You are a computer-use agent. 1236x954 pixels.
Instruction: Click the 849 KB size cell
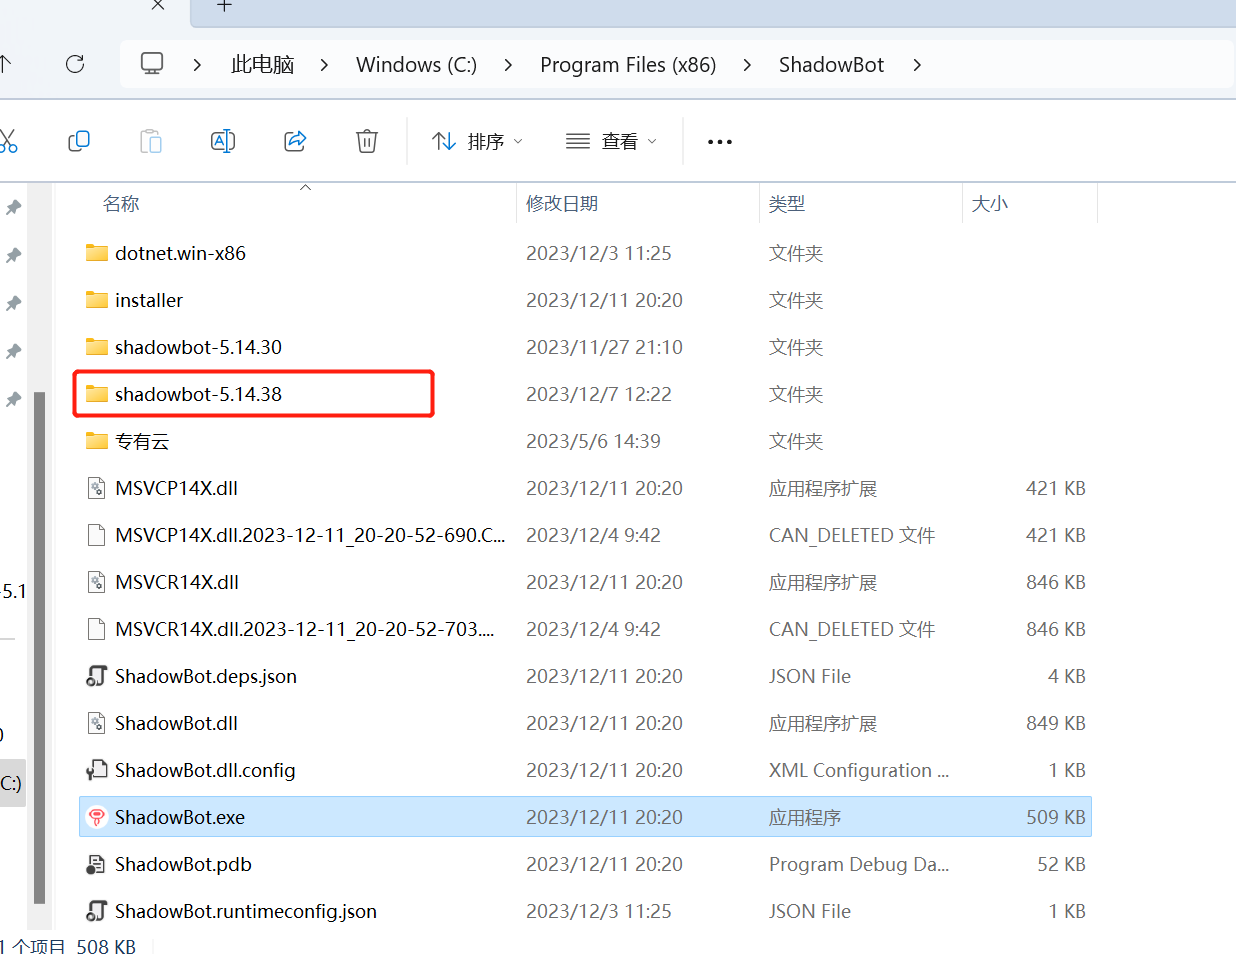point(1056,723)
